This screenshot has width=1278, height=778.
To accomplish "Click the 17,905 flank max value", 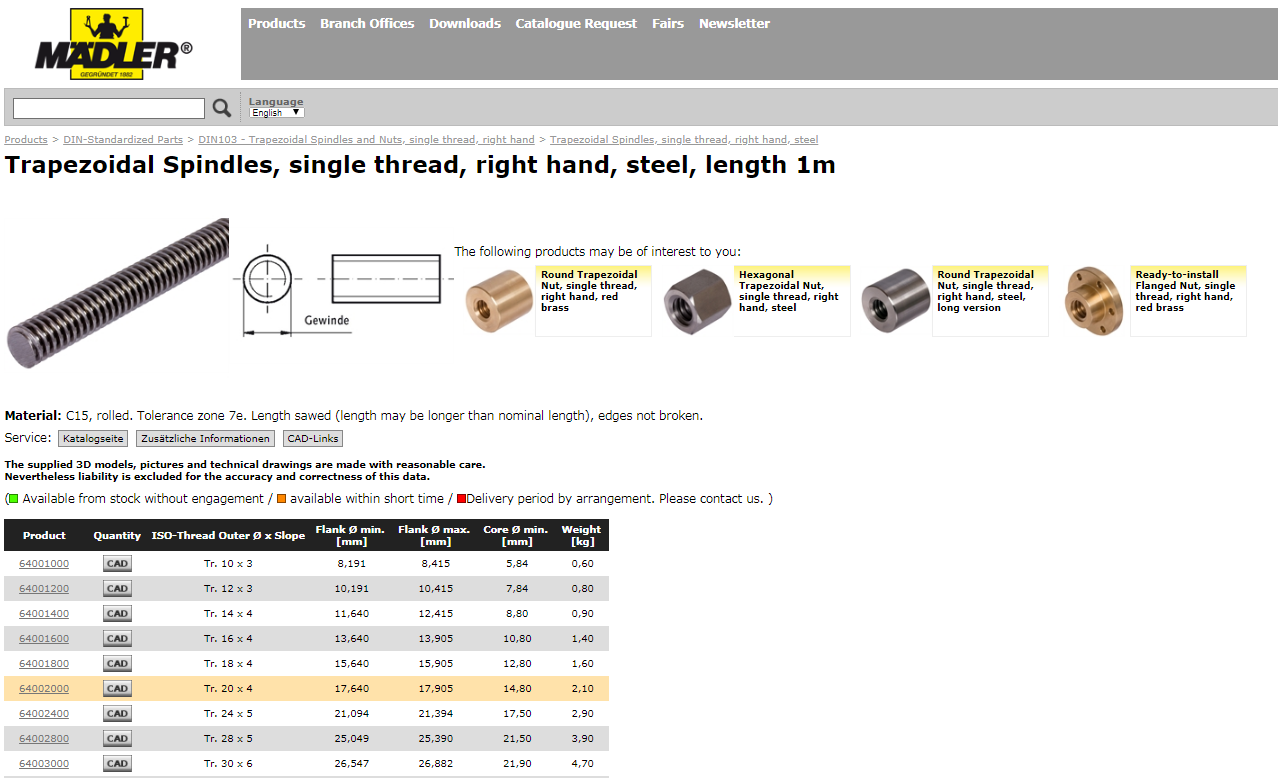I will click(435, 689).
